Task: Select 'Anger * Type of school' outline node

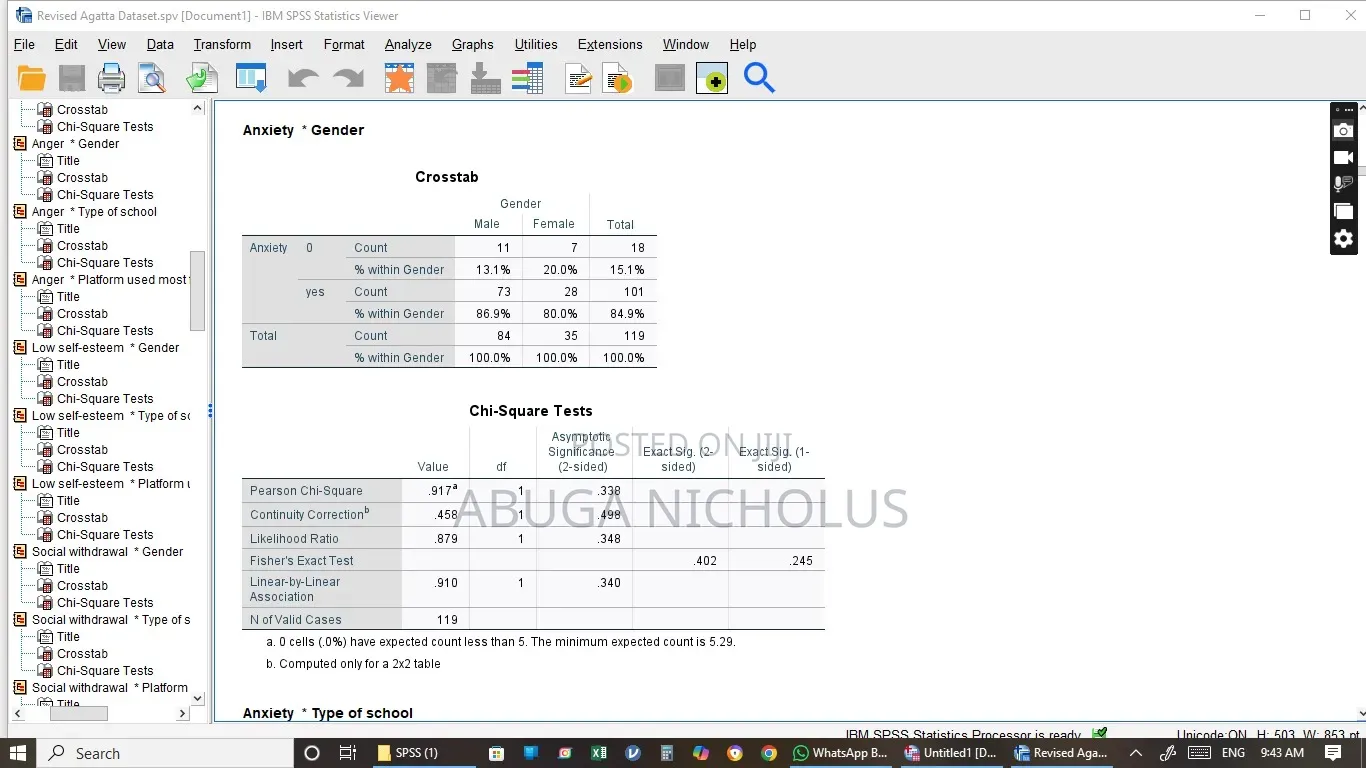Action: coord(94,212)
